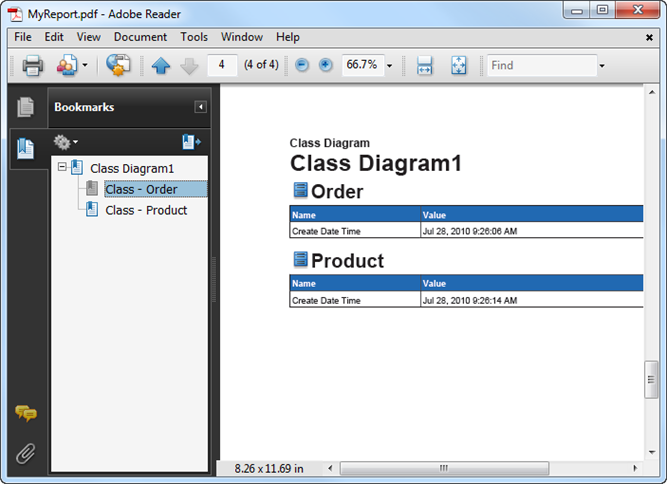Click the Fit Width scrolling icon
667x484 pixels.
click(x=425, y=65)
